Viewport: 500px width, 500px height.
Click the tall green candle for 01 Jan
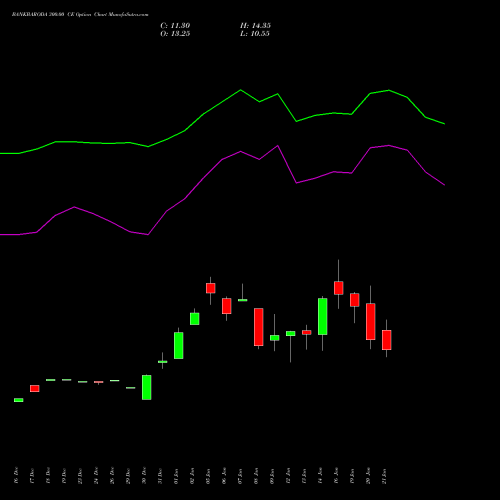coord(179,345)
